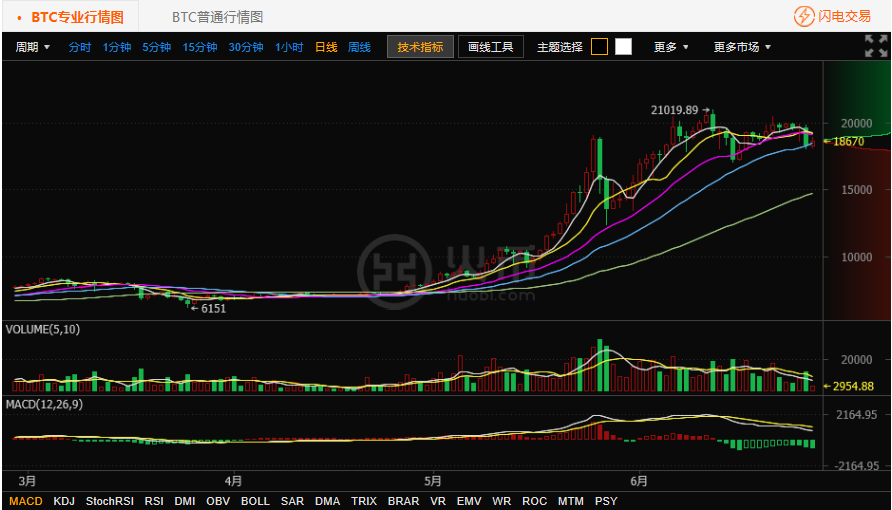Select the 周线 weekly chart interval

click(x=359, y=47)
